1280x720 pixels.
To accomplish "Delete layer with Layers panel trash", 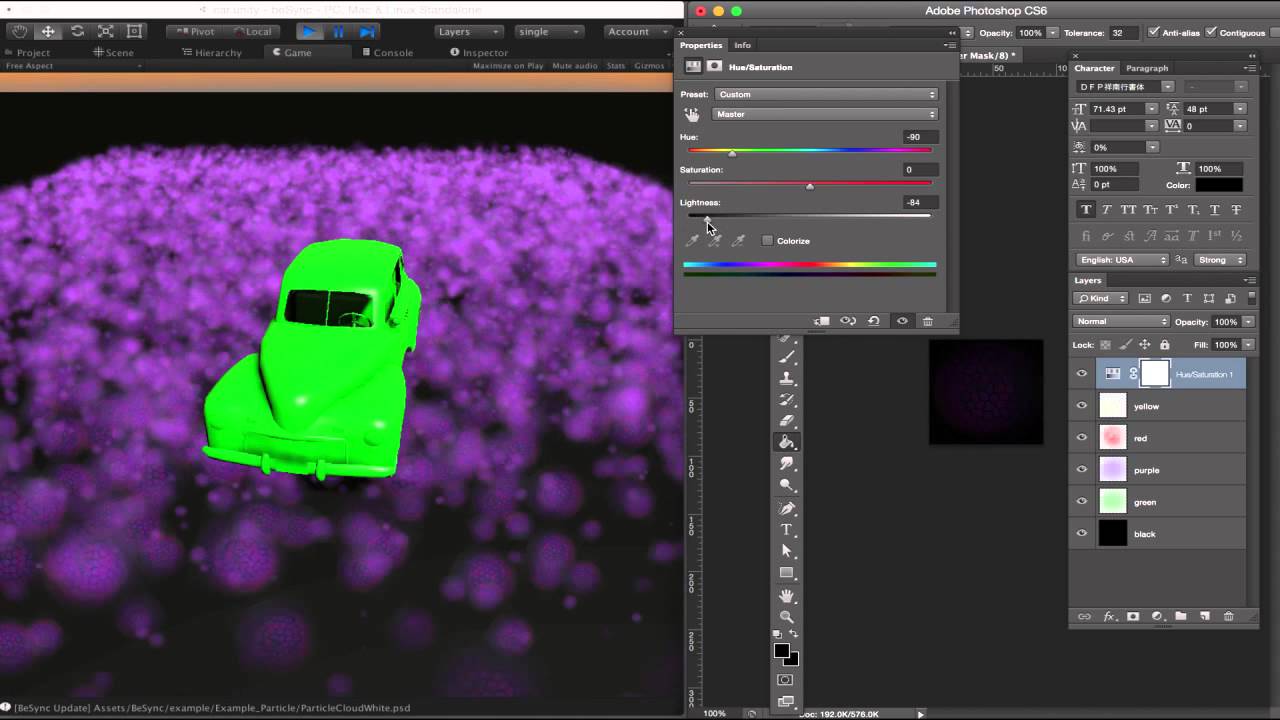I will (1229, 617).
